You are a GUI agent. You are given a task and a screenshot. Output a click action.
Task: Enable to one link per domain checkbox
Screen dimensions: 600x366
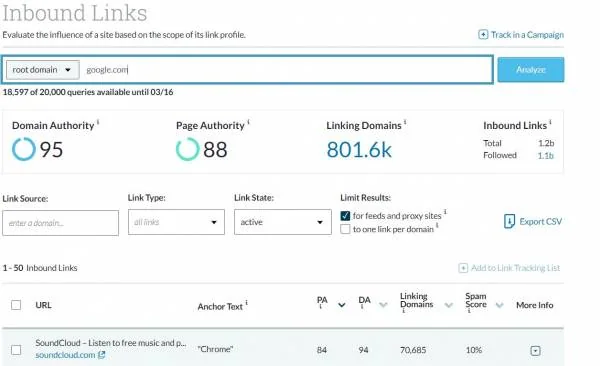click(345, 229)
